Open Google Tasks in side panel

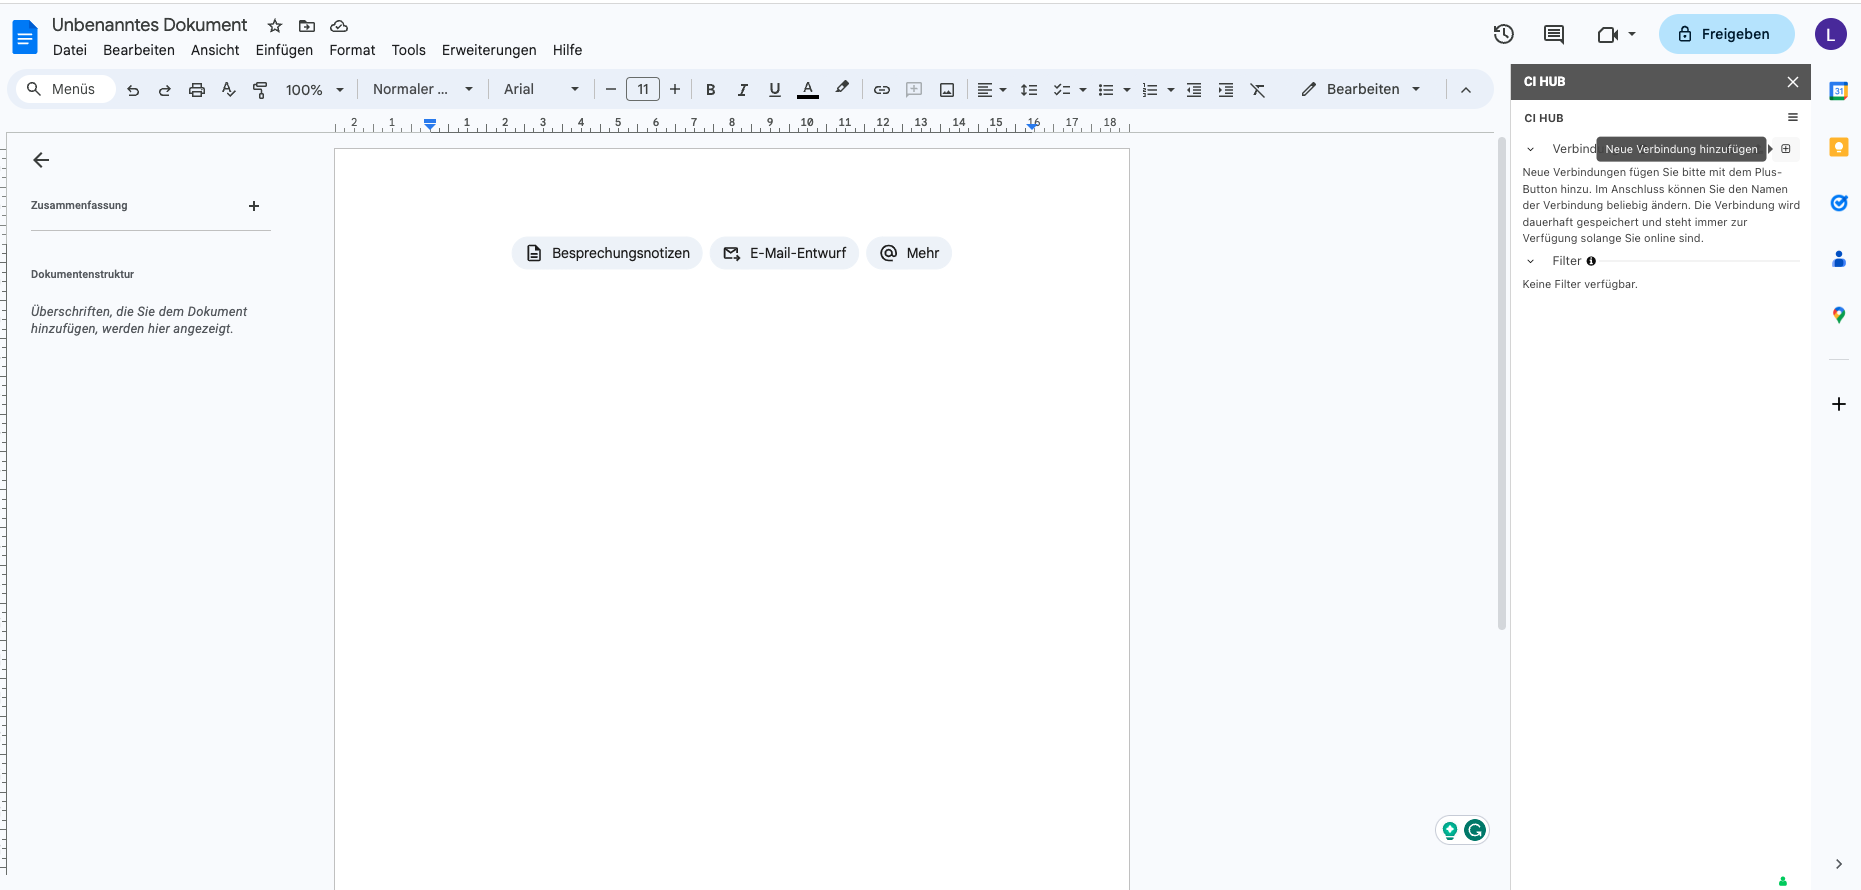(1838, 203)
